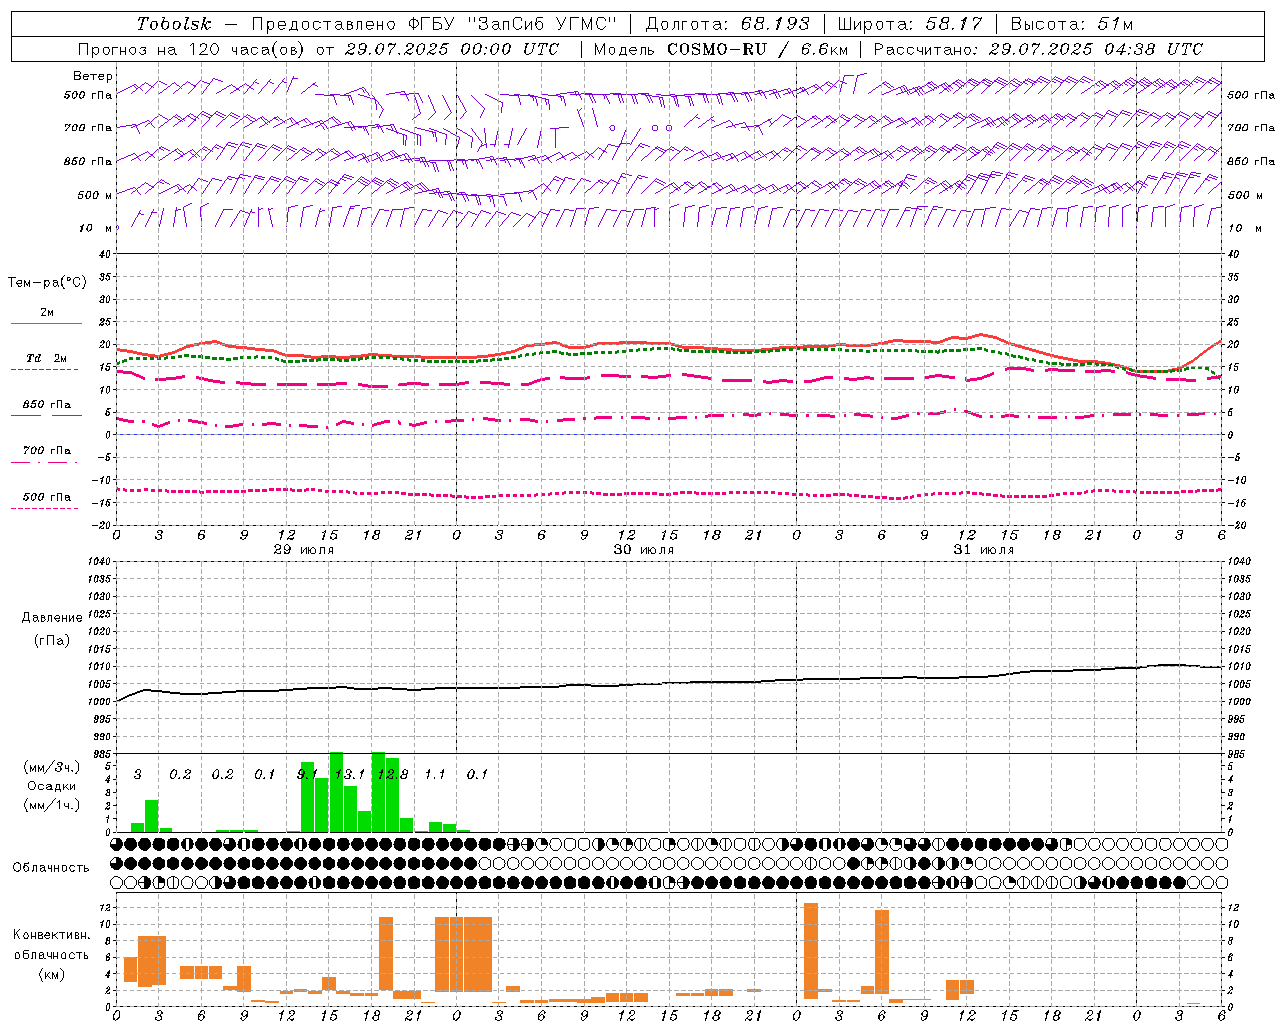Click the dotted pink line sample under legend "500 гПа"
Viewport: 1280px width, 1024px height.
(x=44, y=508)
